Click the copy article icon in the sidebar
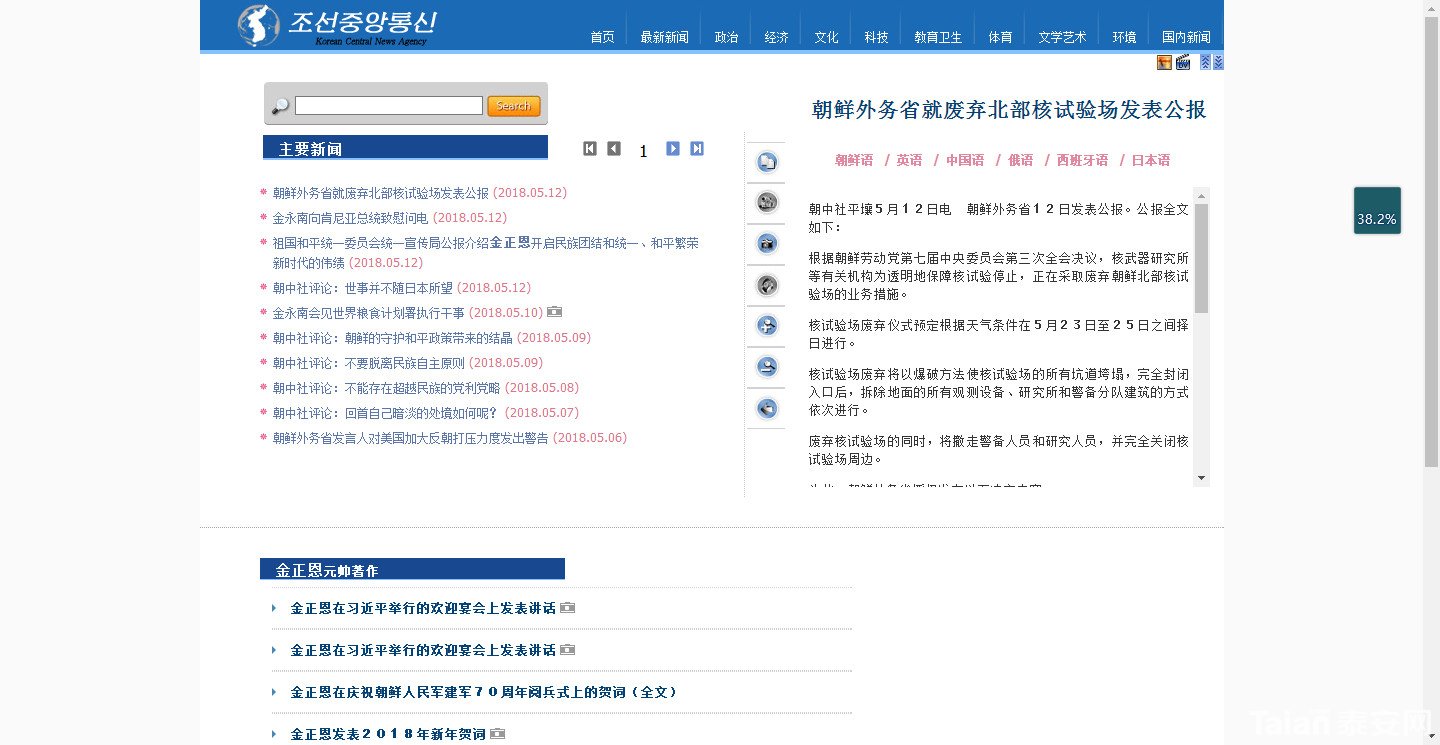1440x745 pixels. tap(767, 161)
